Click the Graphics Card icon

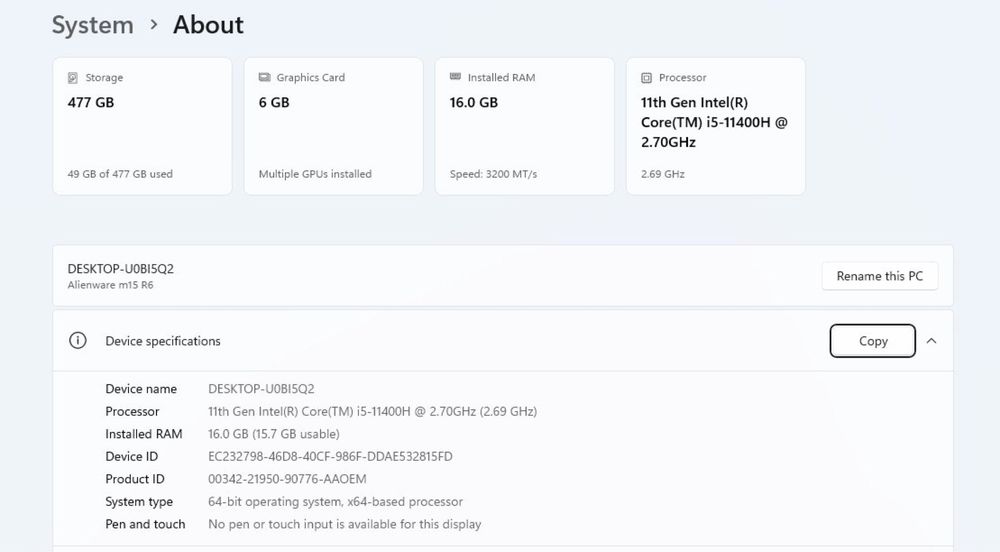[265, 78]
